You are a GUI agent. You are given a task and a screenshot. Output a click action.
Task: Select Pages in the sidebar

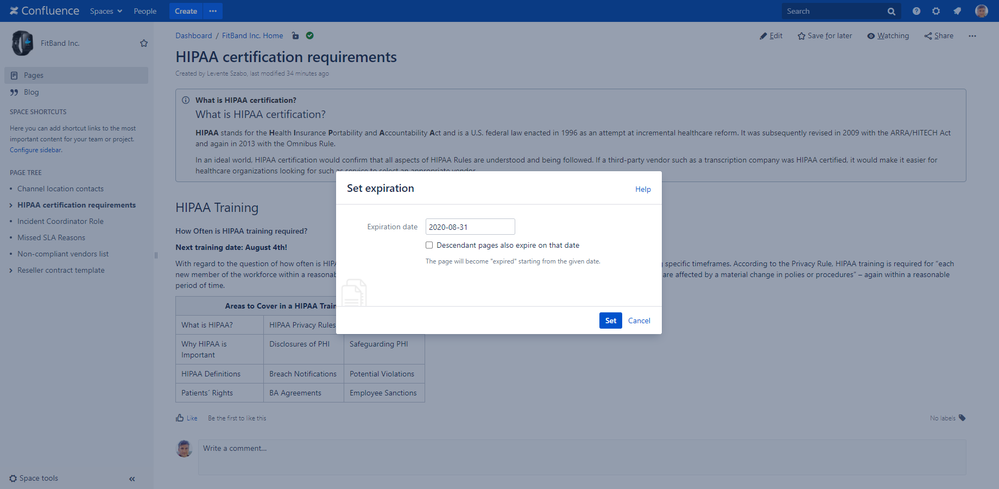(x=33, y=75)
